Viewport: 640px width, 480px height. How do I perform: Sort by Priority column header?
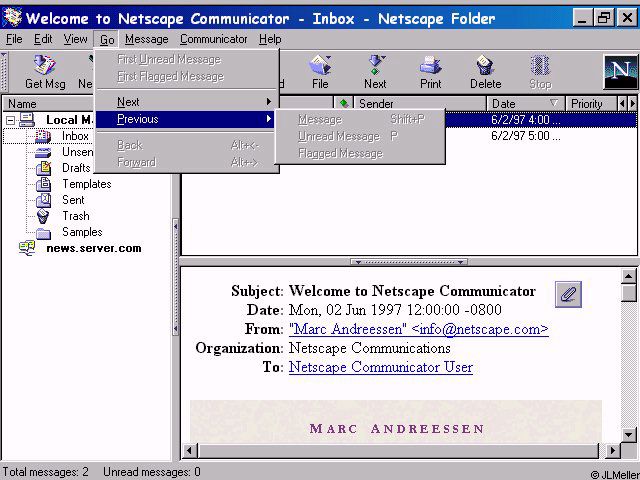click(x=591, y=103)
